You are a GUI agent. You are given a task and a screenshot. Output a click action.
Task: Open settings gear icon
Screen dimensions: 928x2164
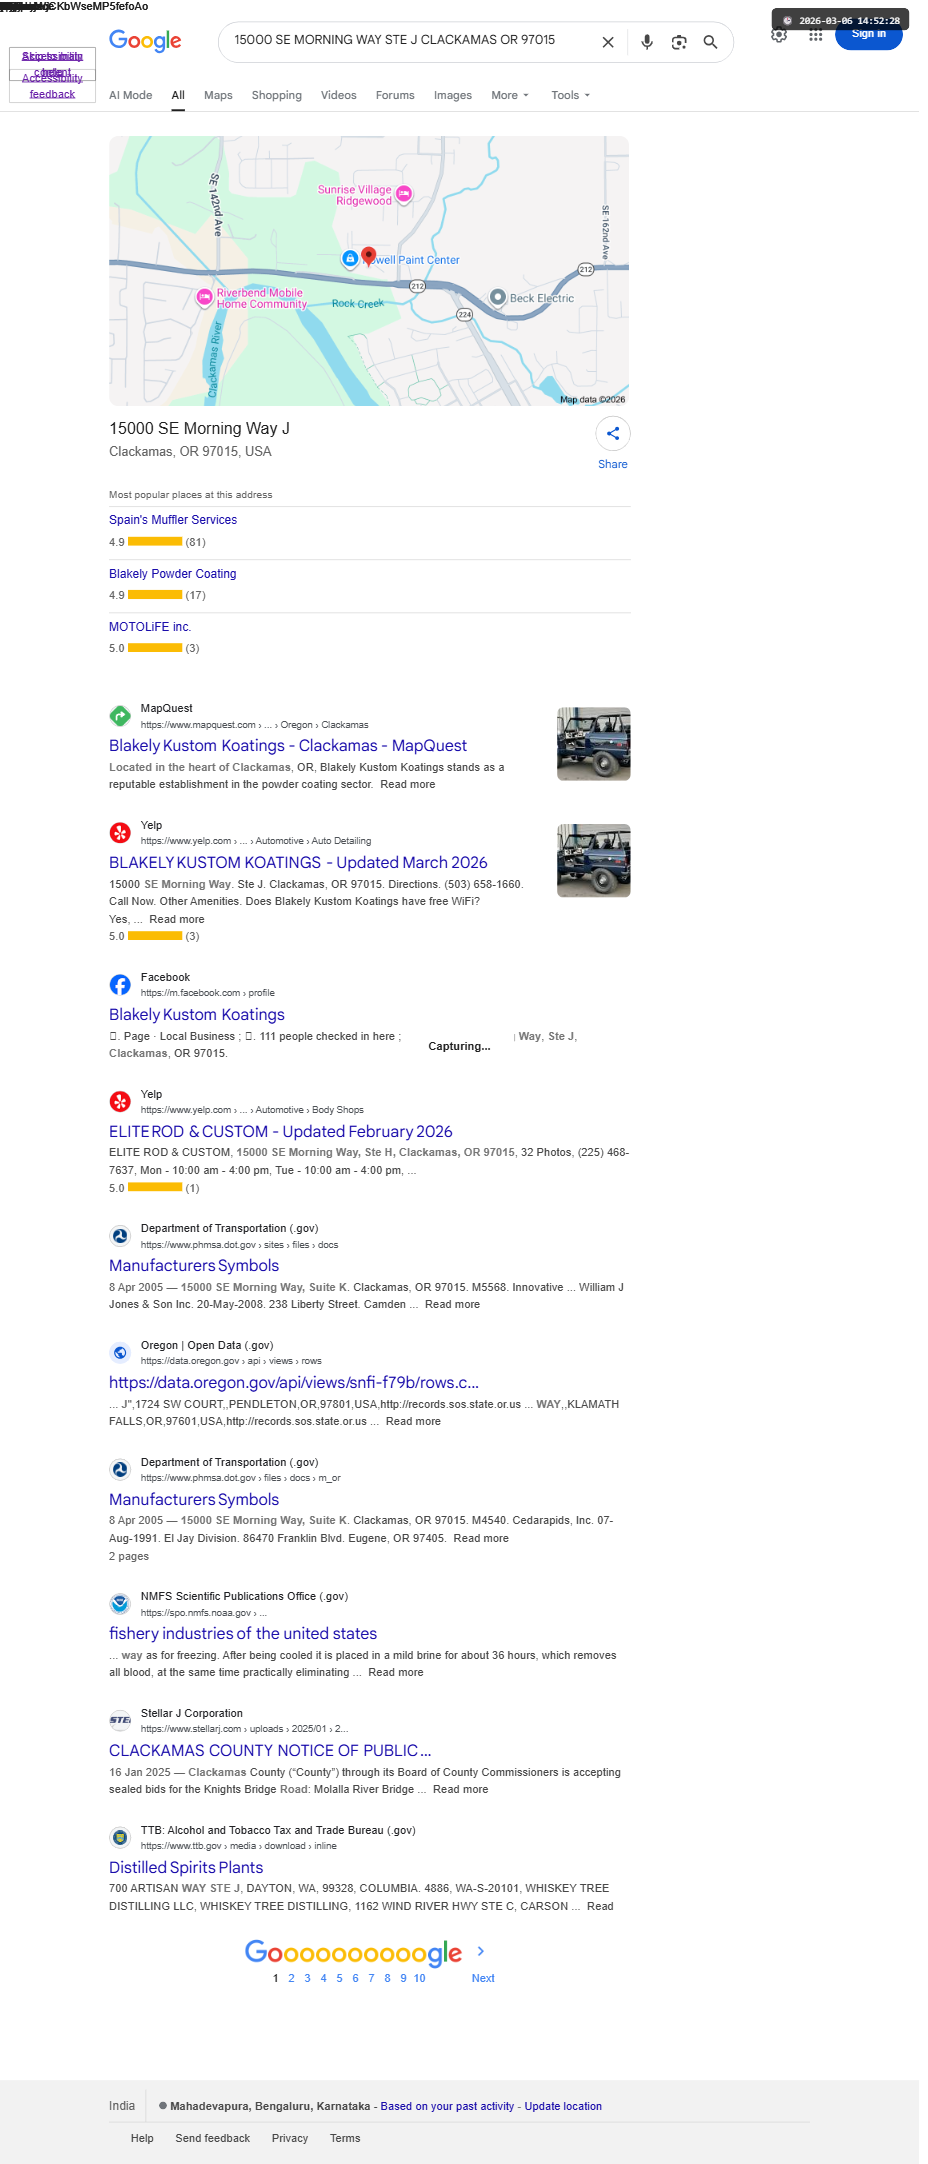(779, 35)
